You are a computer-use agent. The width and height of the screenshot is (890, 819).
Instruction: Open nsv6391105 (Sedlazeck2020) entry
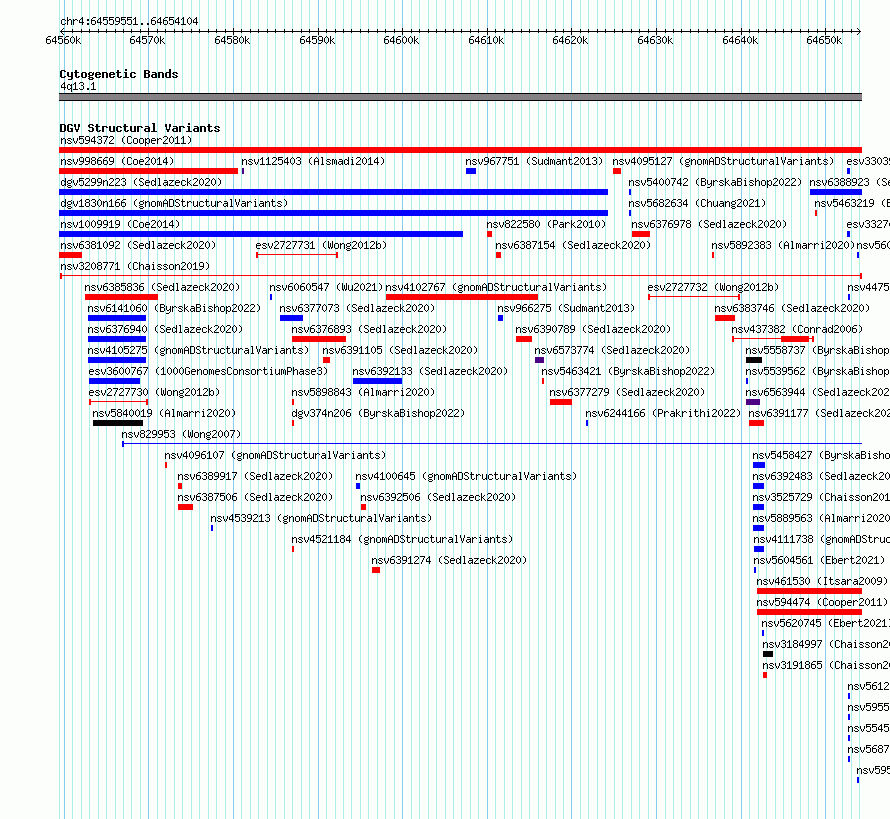tap(400, 350)
